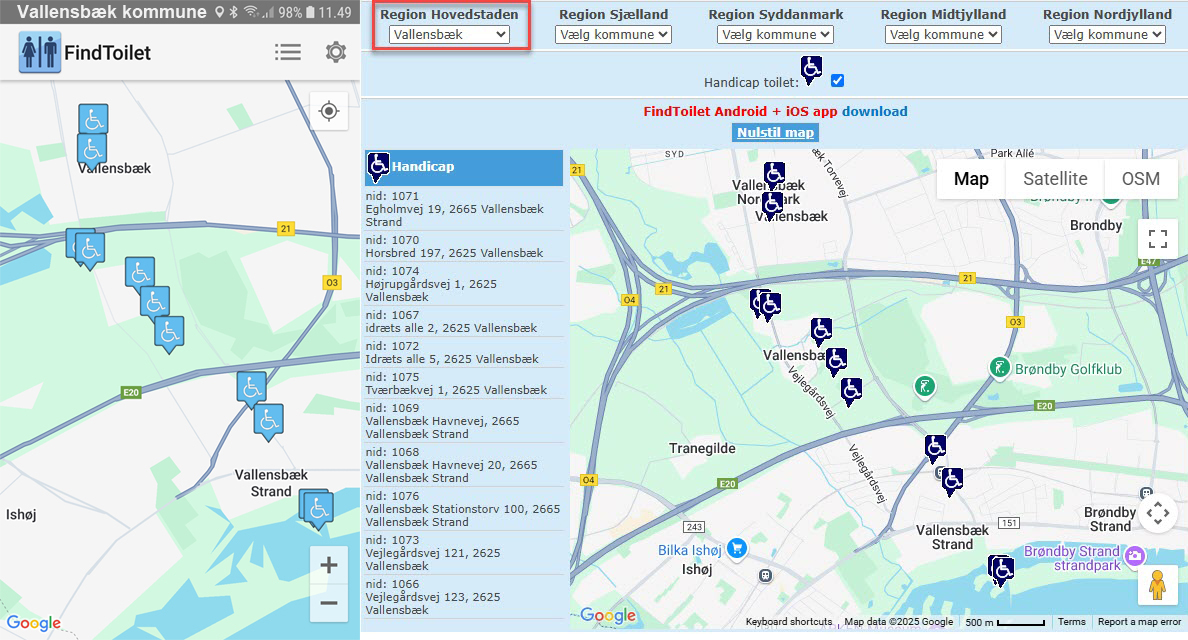Open the map camera pan control
1188x640 pixels.
pos(1158,514)
